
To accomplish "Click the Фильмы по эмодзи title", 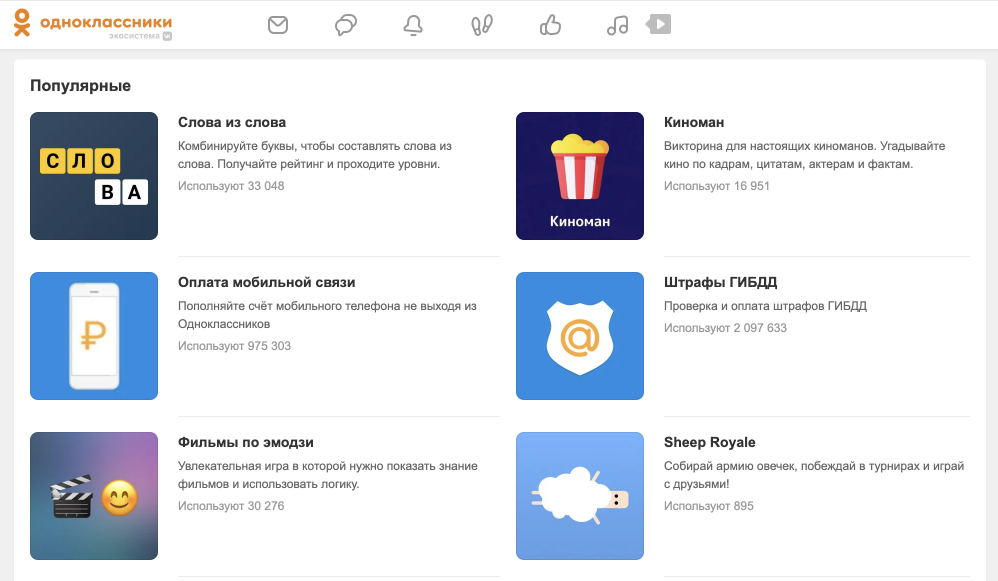I will [x=246, y=442].
